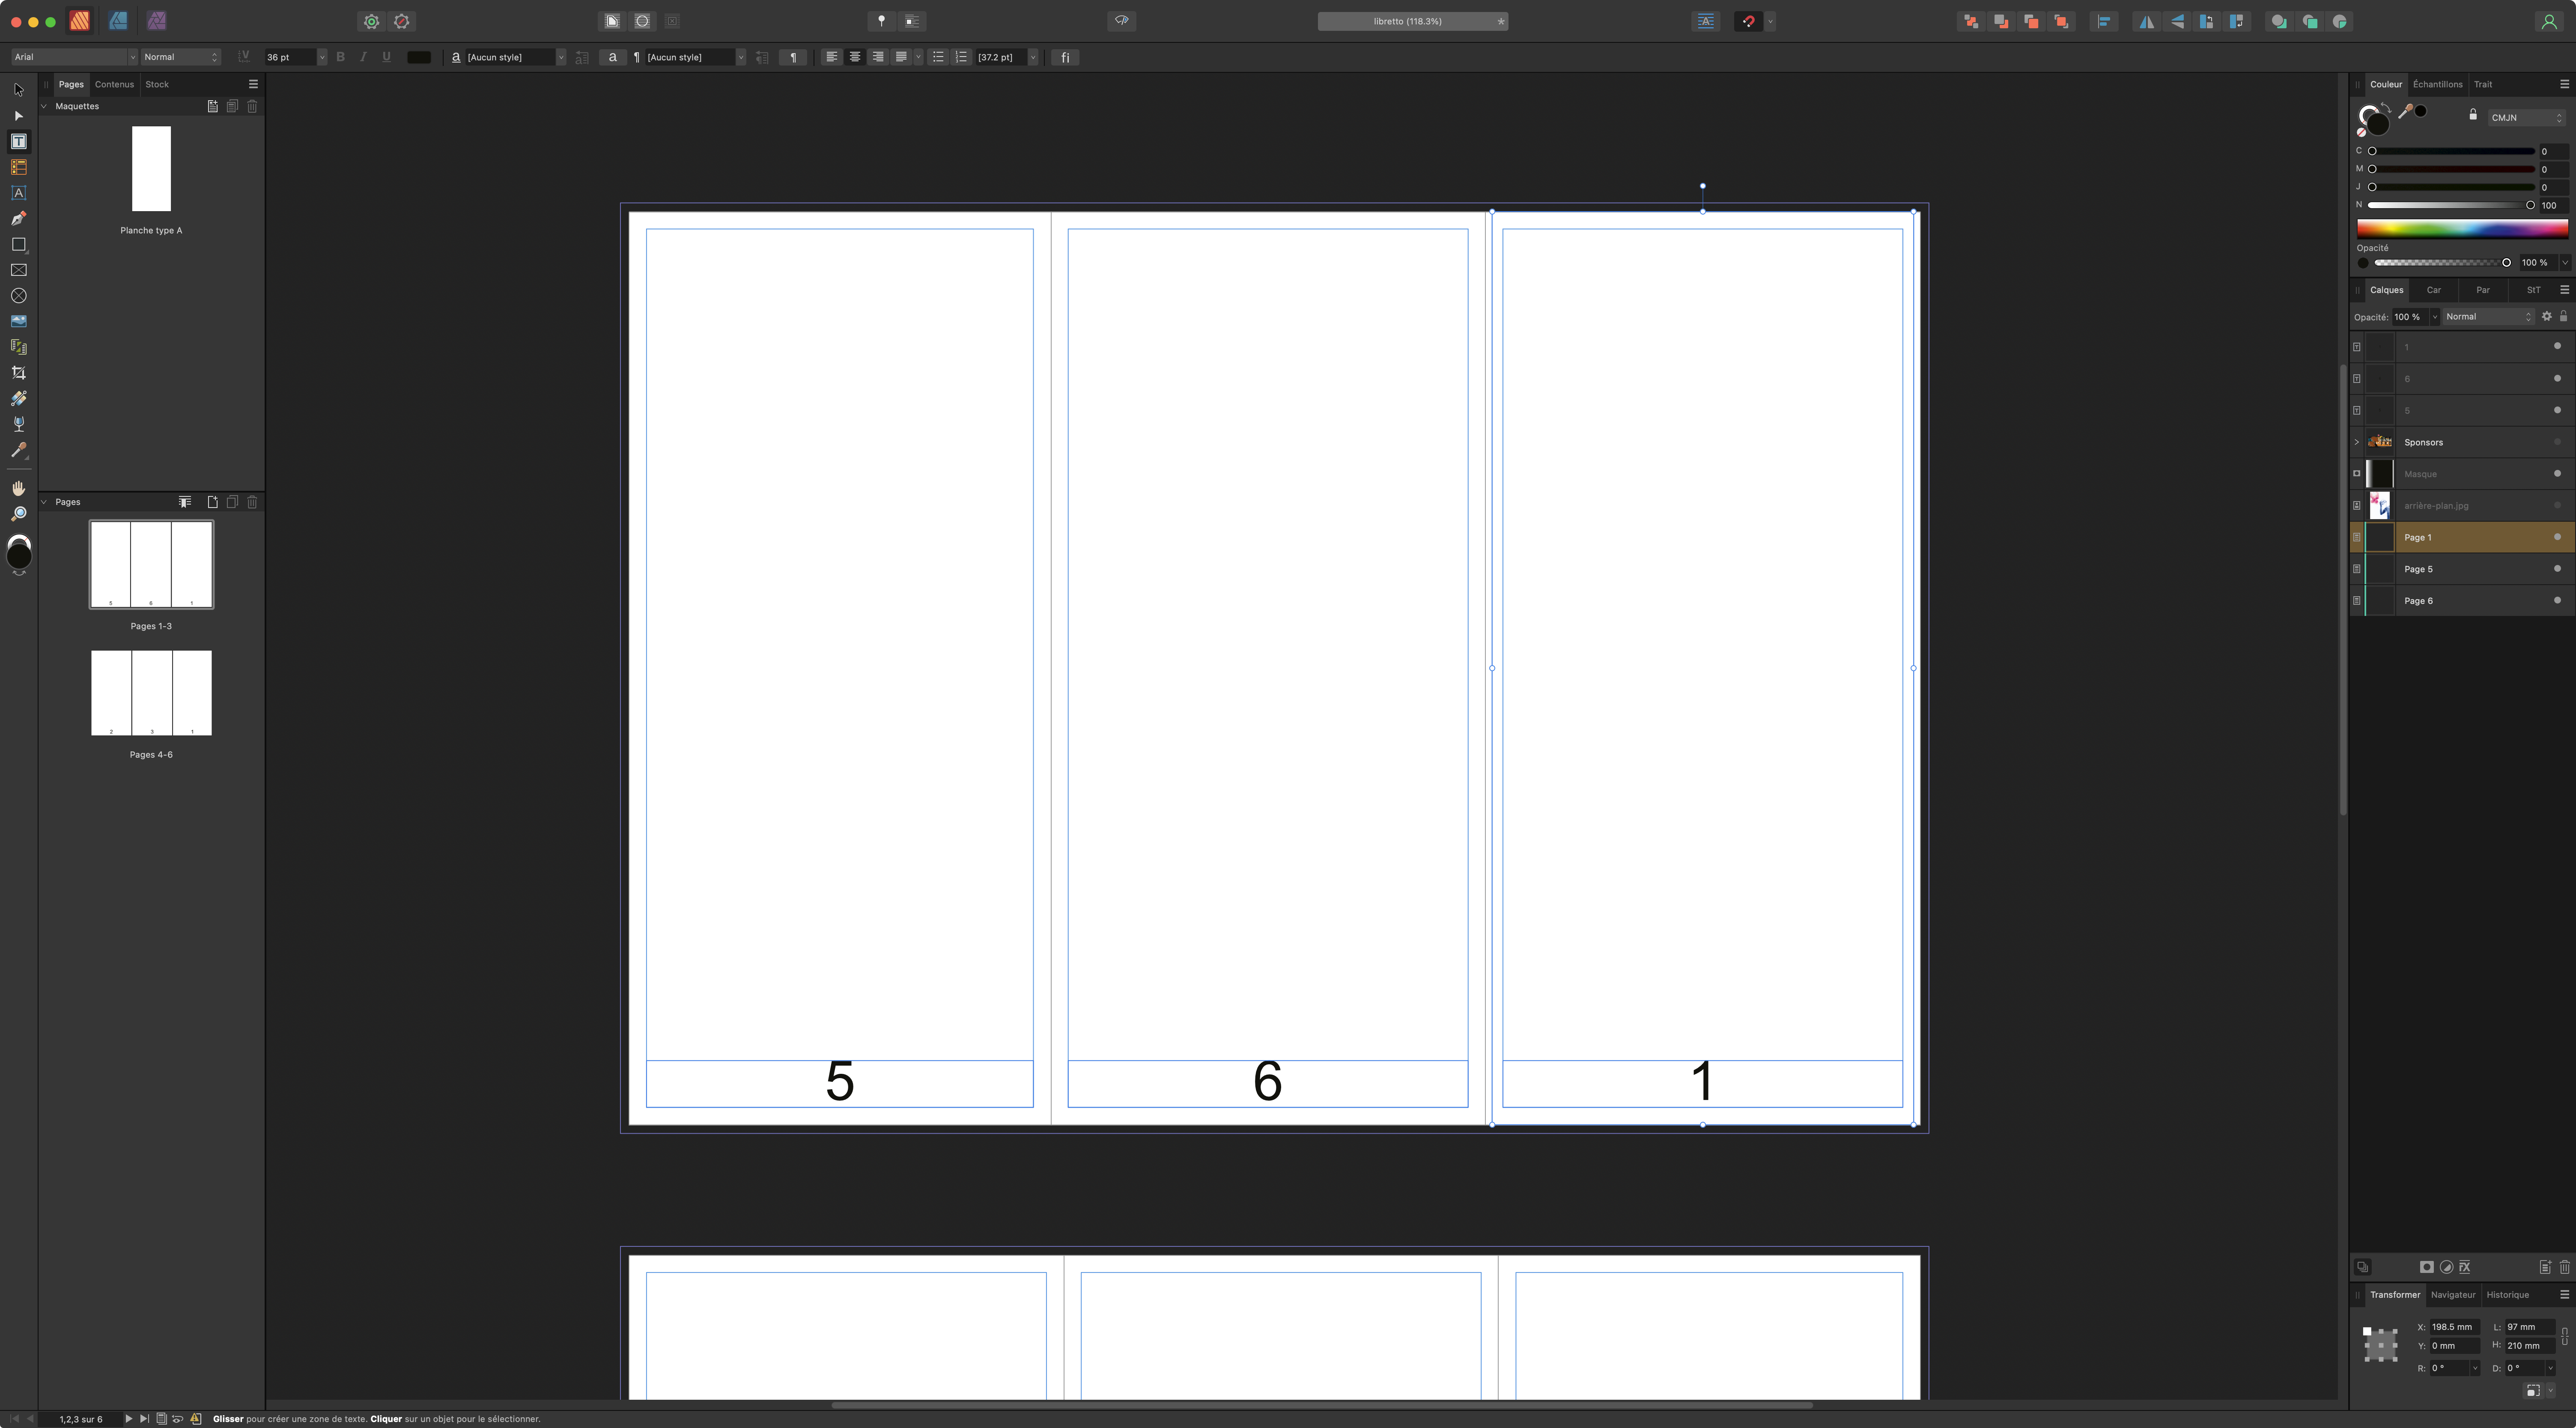
Task: Click the Mask Layer icon in Calques
Action: click(2426, 1267)
